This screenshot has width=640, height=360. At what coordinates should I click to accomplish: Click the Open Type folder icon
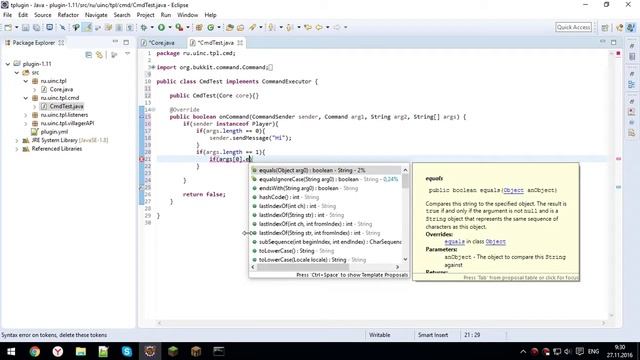pos(230,27)
